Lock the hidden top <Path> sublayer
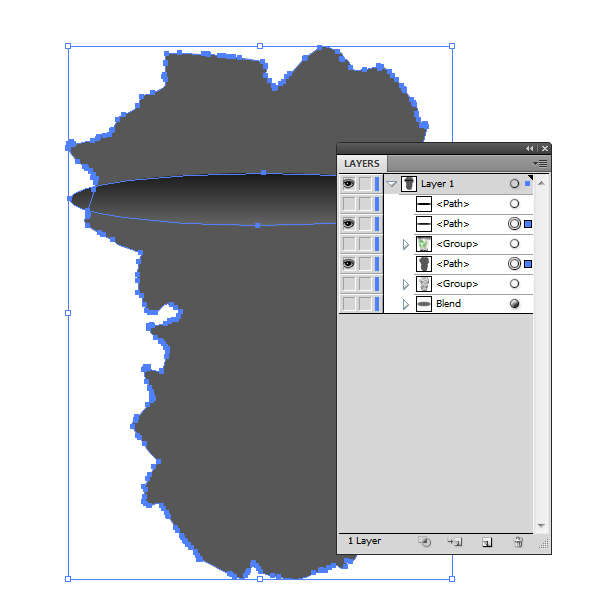The height and width of the screenshot is (610, 600). (365, 203)
